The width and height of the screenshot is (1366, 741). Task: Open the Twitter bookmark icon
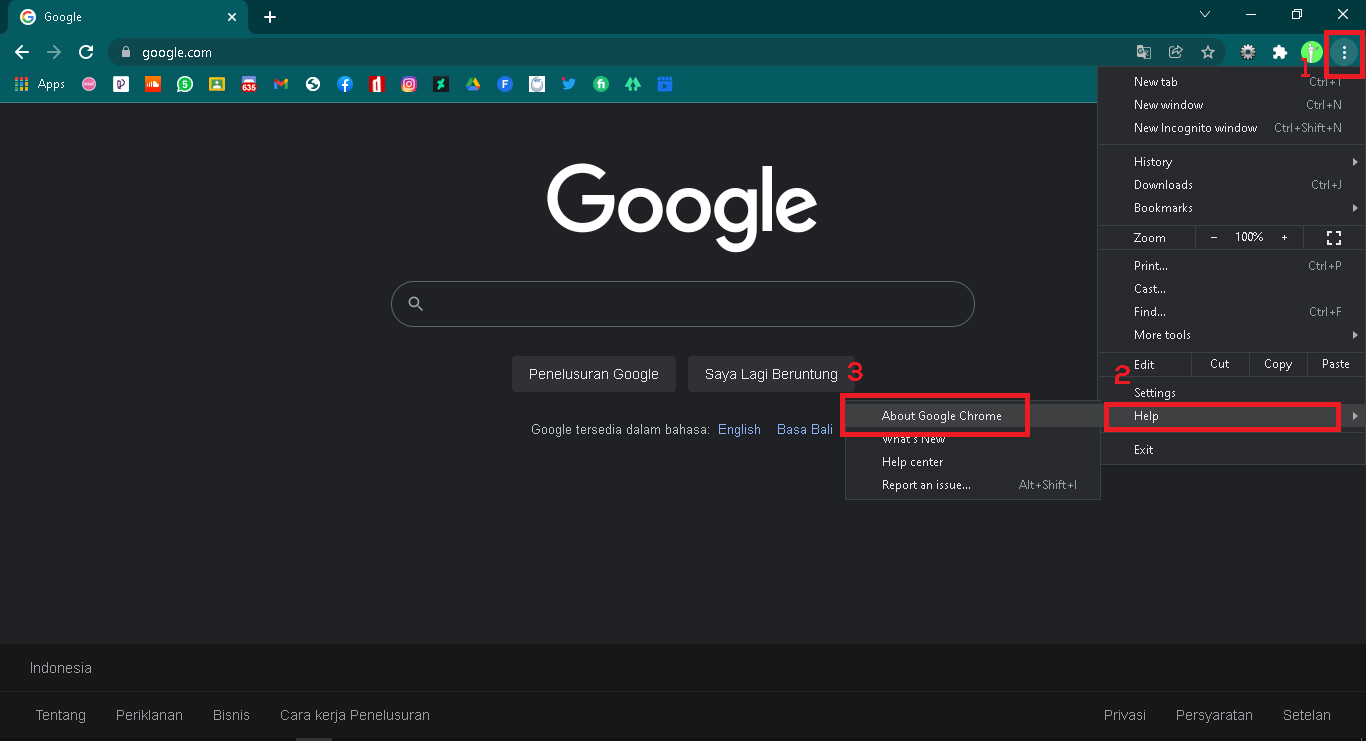click(569, 85)
